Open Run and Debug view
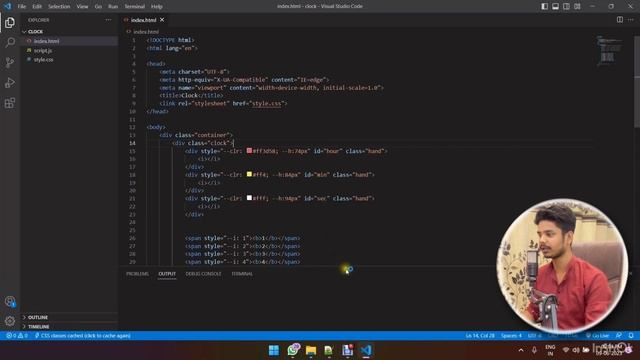Viewport: 640px width, 360px height. [10, 82]
